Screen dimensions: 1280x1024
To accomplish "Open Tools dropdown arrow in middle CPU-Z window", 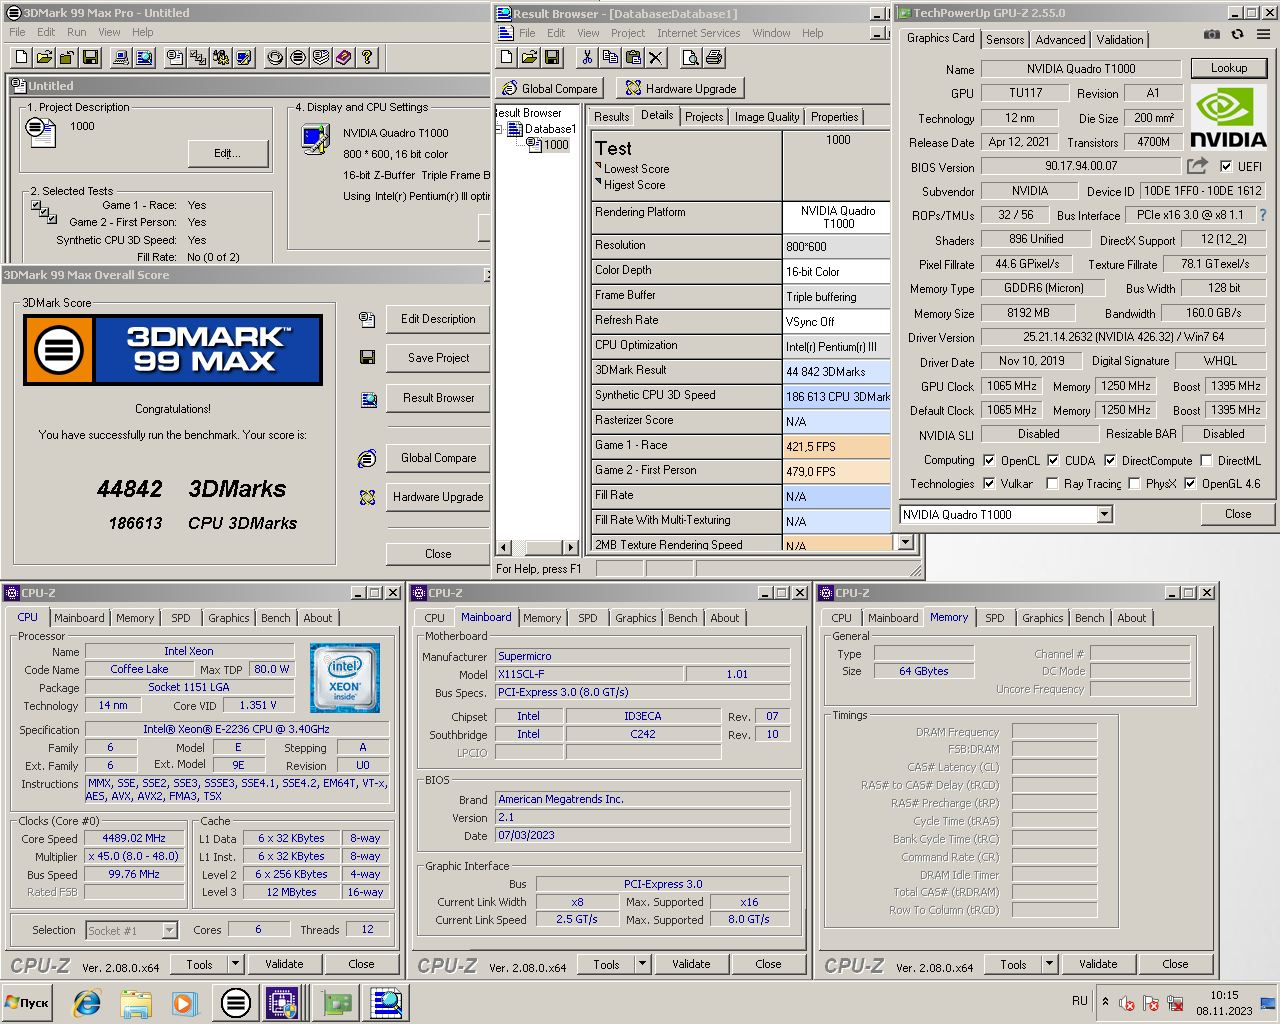I will 643,964.
